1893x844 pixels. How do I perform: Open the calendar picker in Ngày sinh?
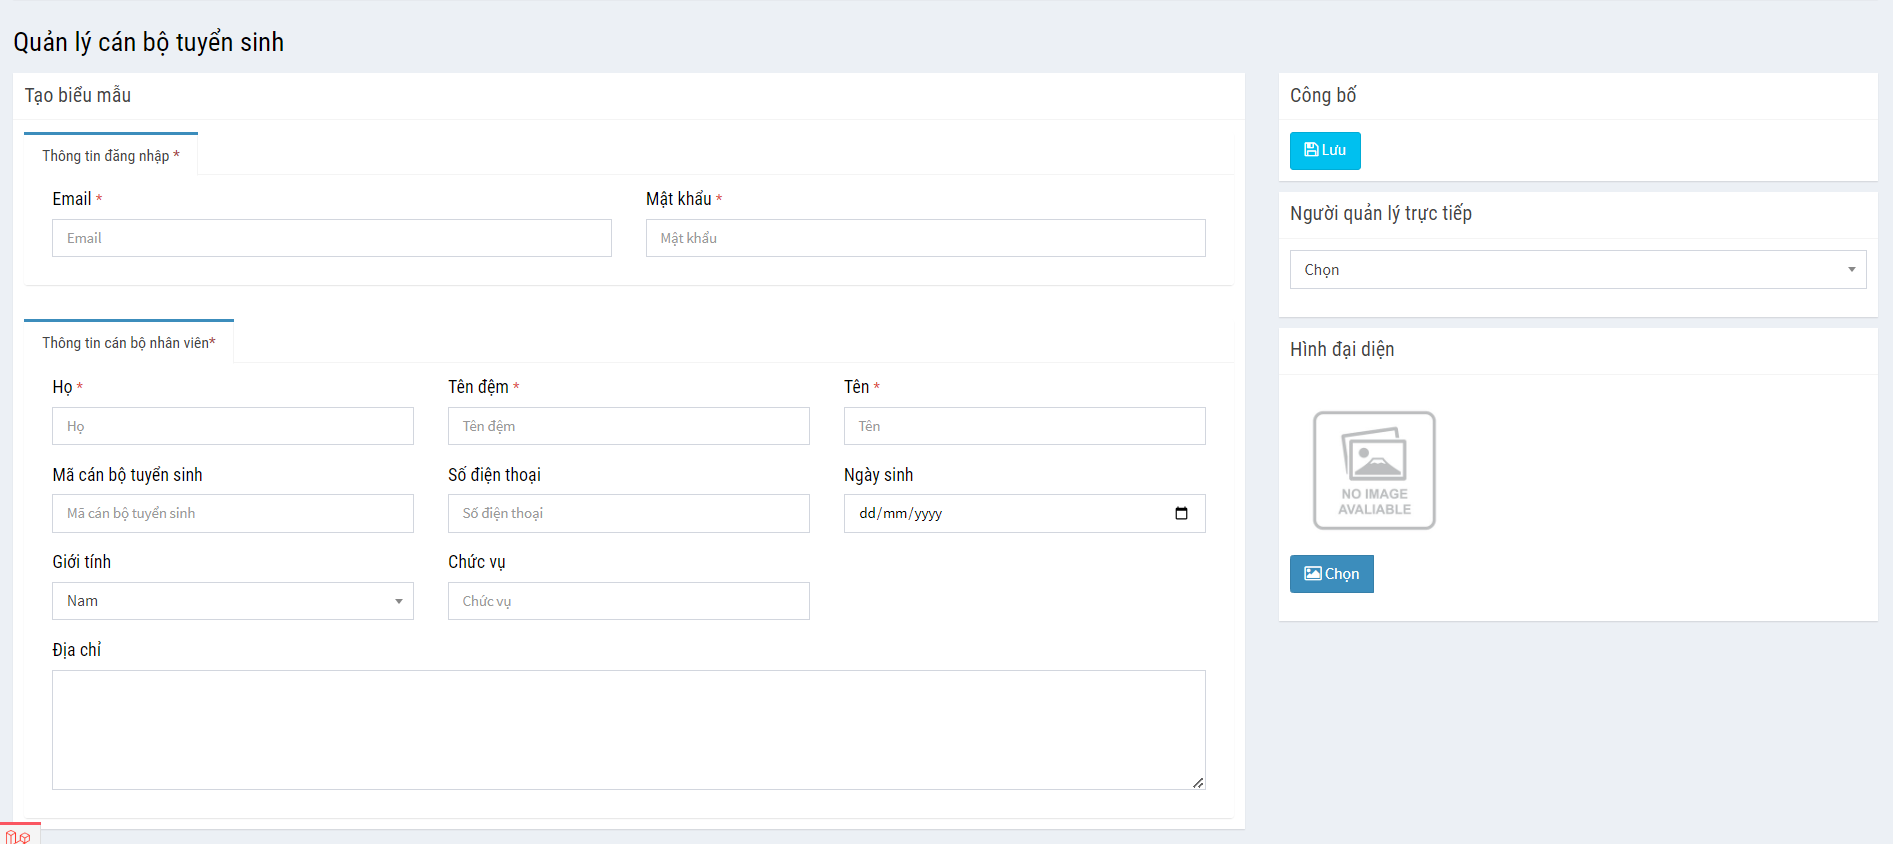coord(1181,513)
